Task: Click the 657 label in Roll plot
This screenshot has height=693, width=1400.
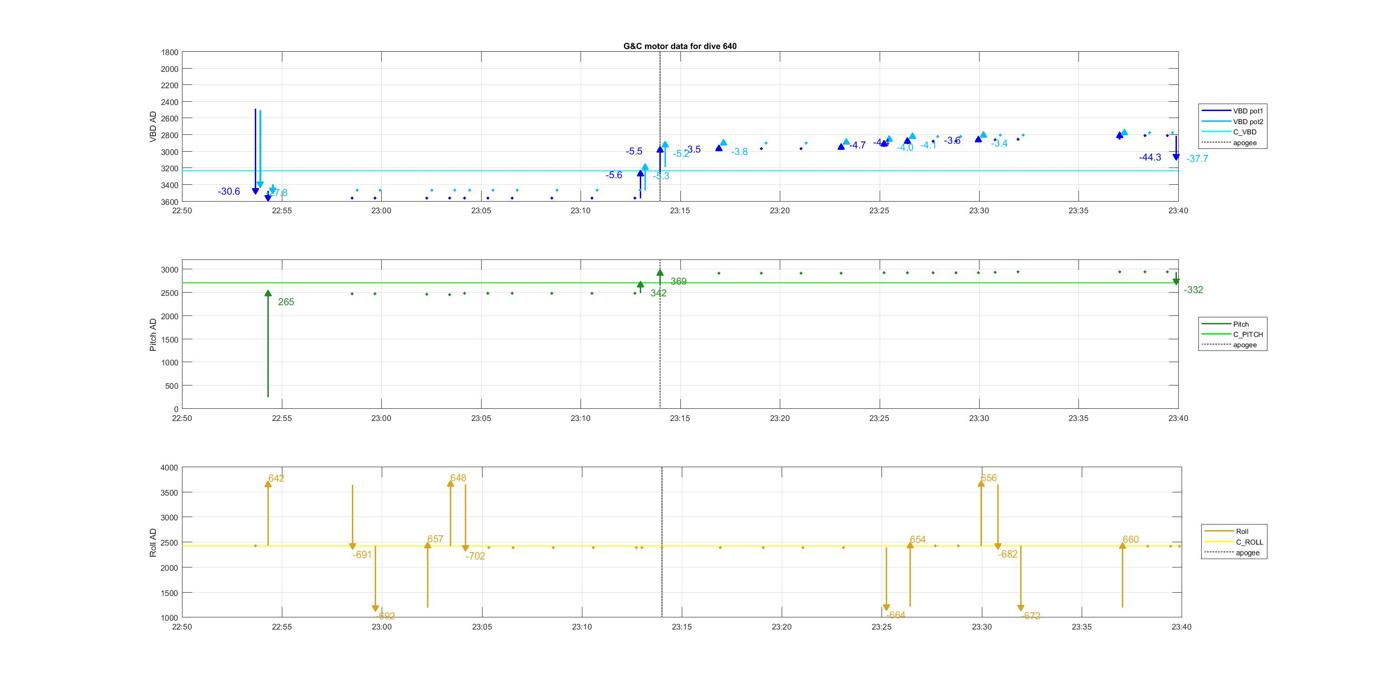Action: (435, 540)
